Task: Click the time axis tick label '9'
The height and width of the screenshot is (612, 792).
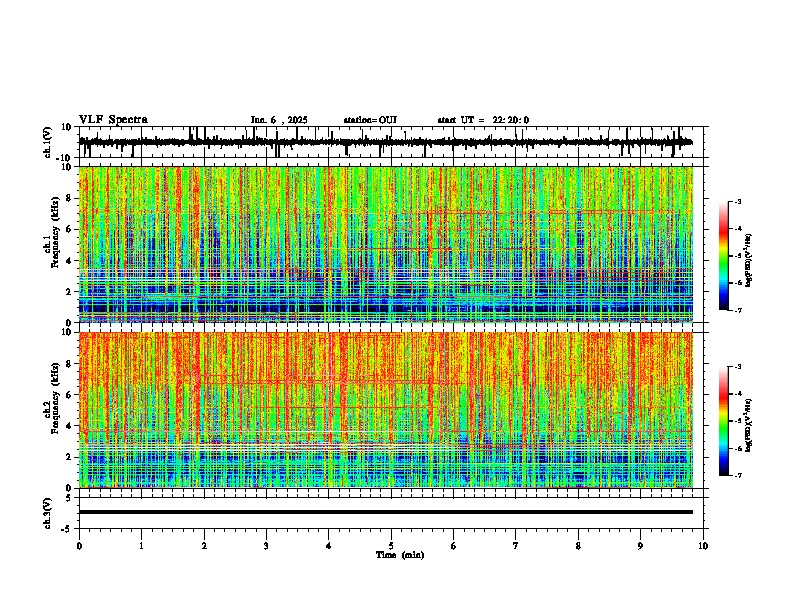Action: 640,546
